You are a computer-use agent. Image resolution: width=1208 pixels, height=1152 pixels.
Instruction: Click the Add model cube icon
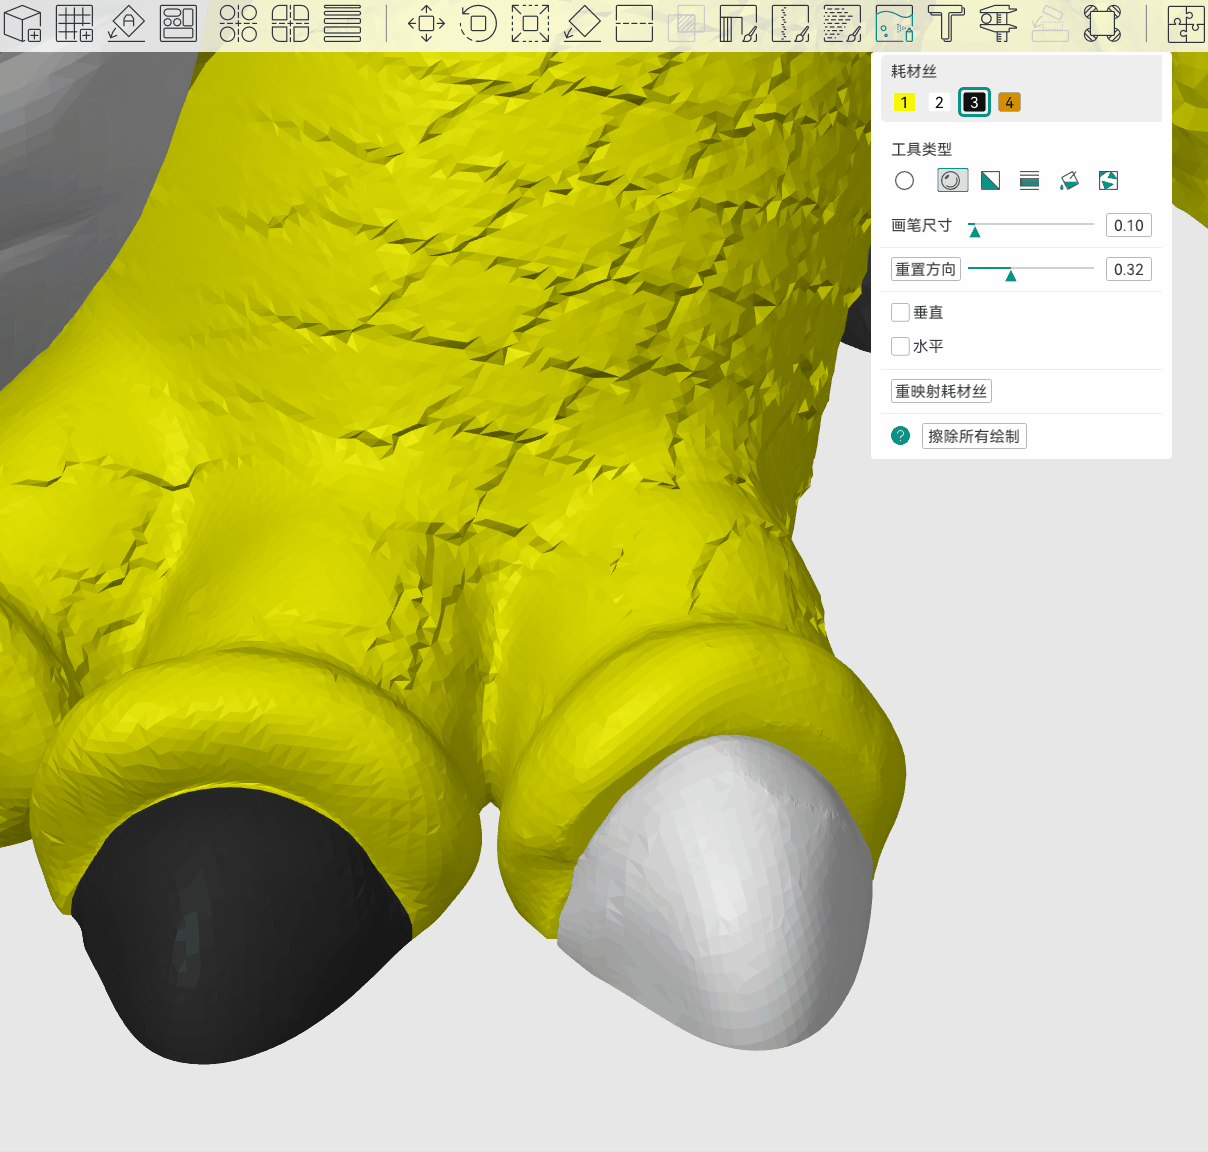coord(23,23)
